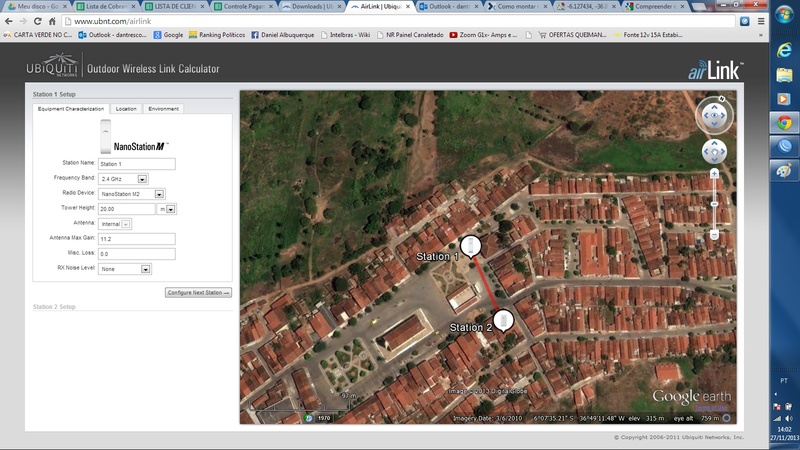
Task: Click the Misc. Loss input field
Action: [x=137, y=254]
